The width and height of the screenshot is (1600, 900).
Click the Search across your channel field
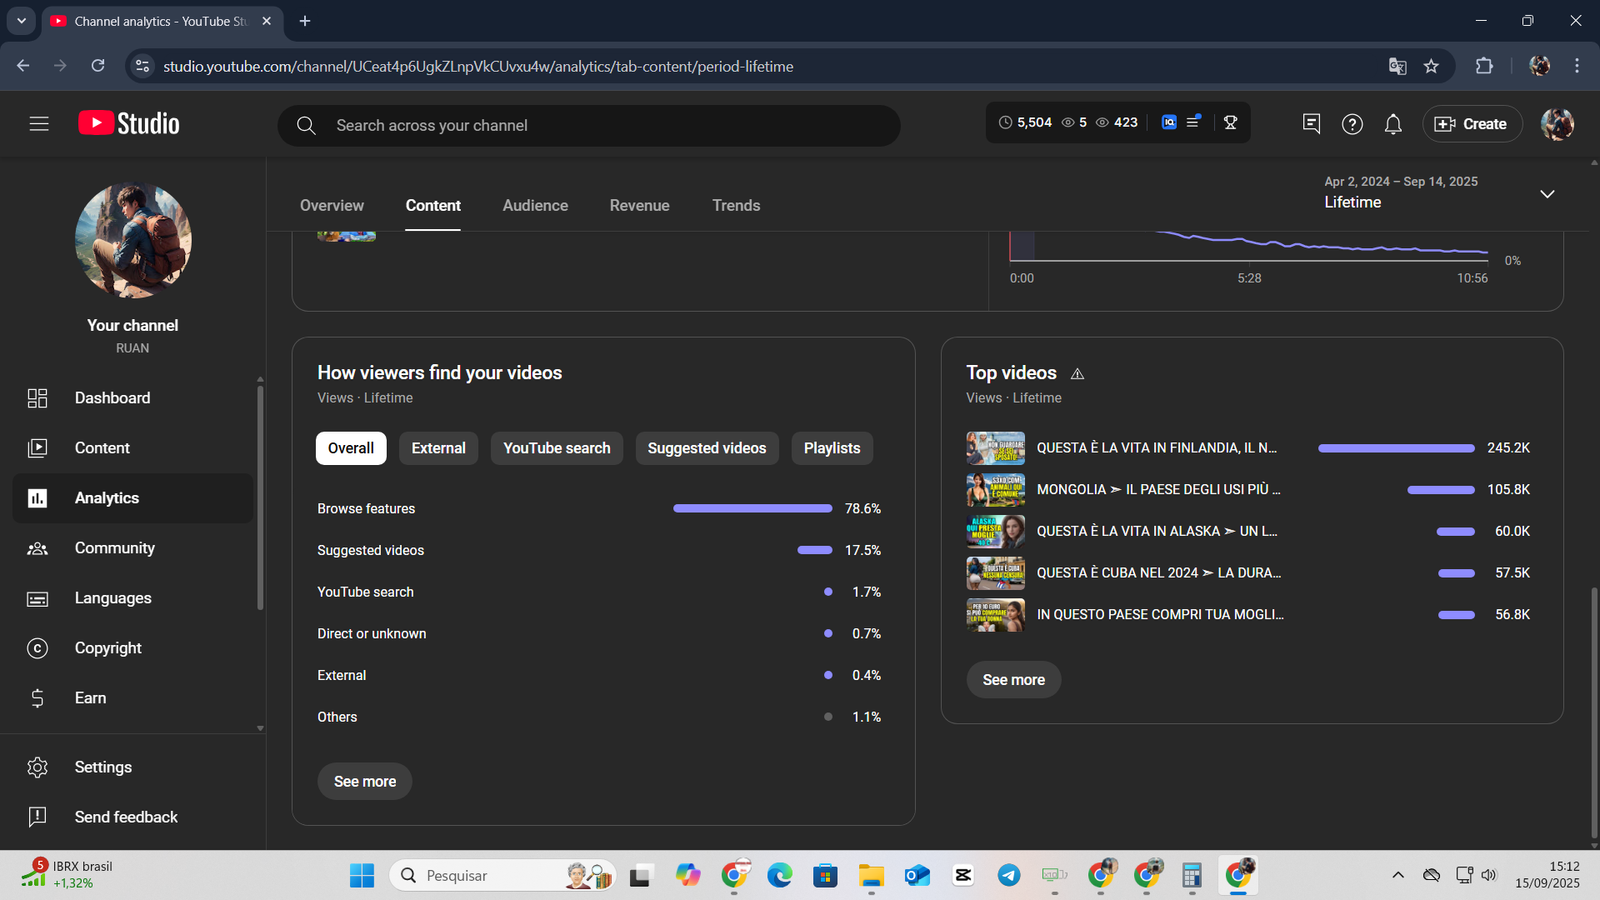pyautogui.click(x=600, y=126)
